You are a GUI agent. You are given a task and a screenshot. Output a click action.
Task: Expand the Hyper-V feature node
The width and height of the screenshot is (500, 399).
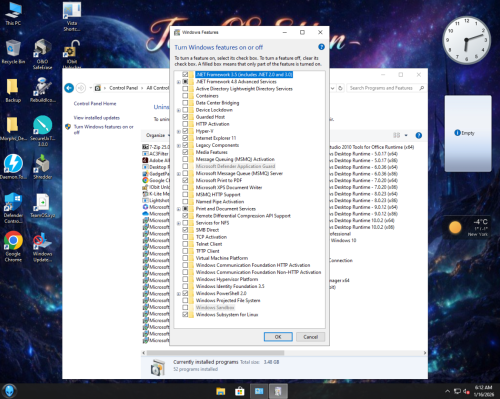[179, 131]
